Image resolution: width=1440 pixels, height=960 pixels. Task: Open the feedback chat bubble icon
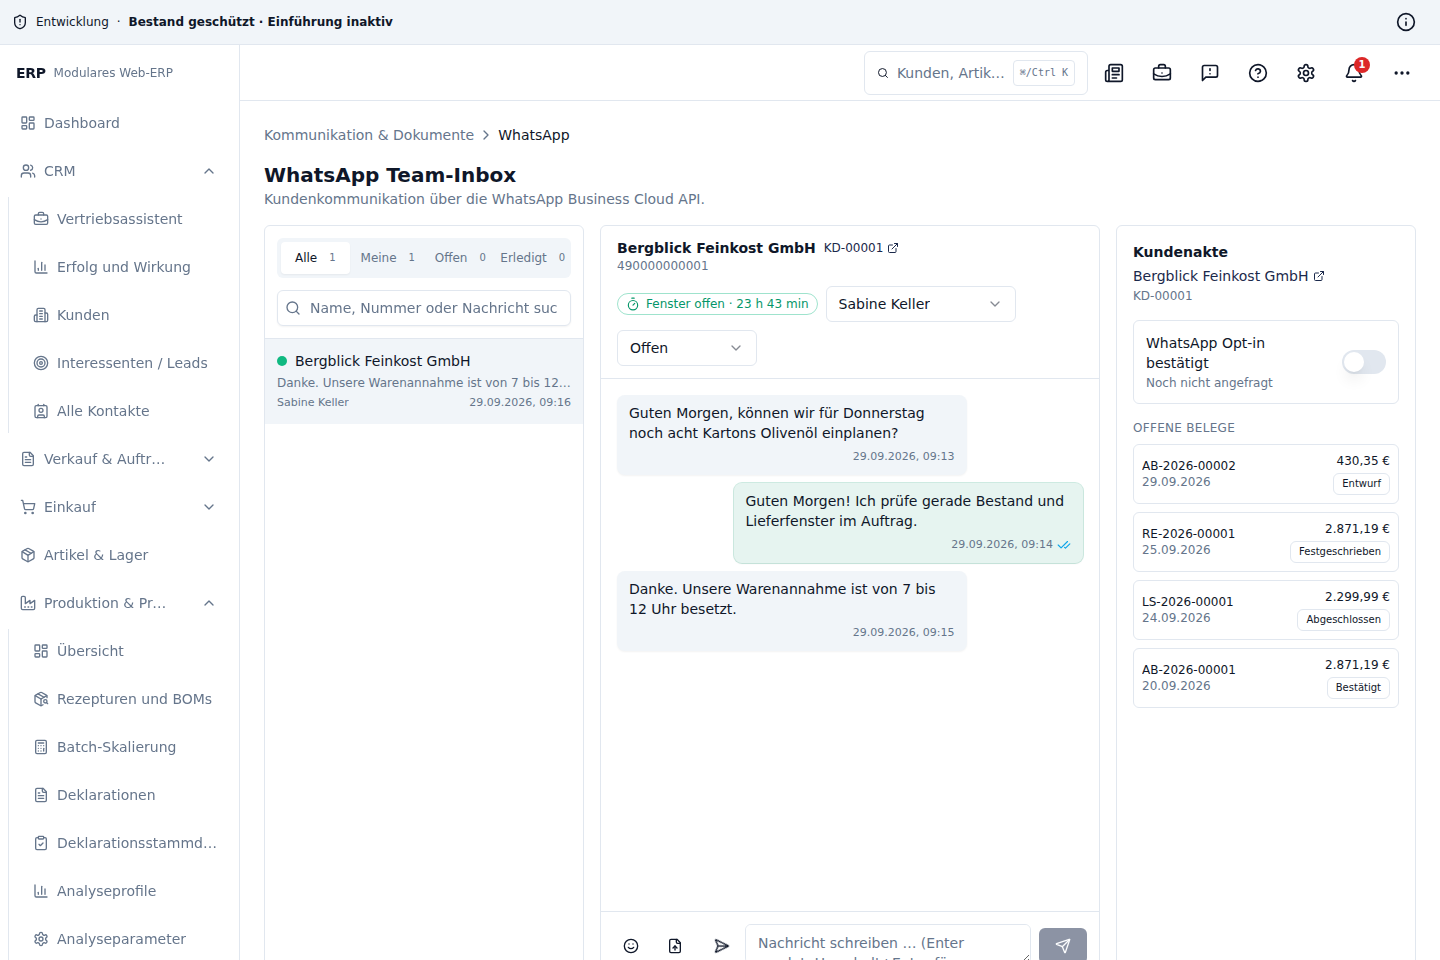pos(1210,73)
